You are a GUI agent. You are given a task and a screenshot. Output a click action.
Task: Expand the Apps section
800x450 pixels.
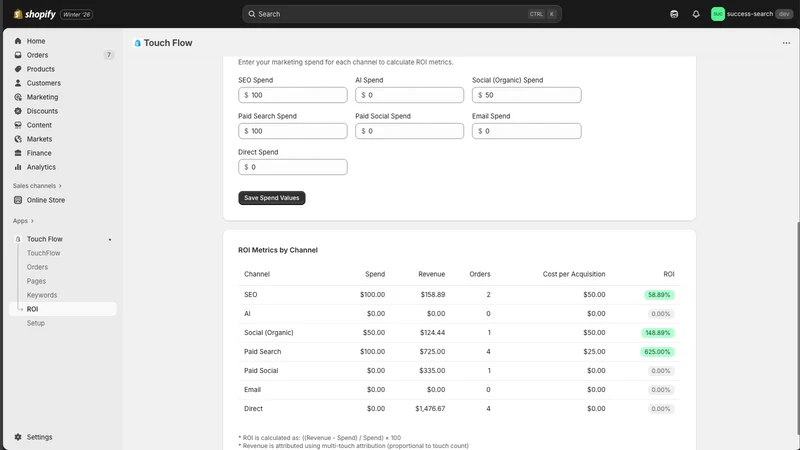[23, 221]
